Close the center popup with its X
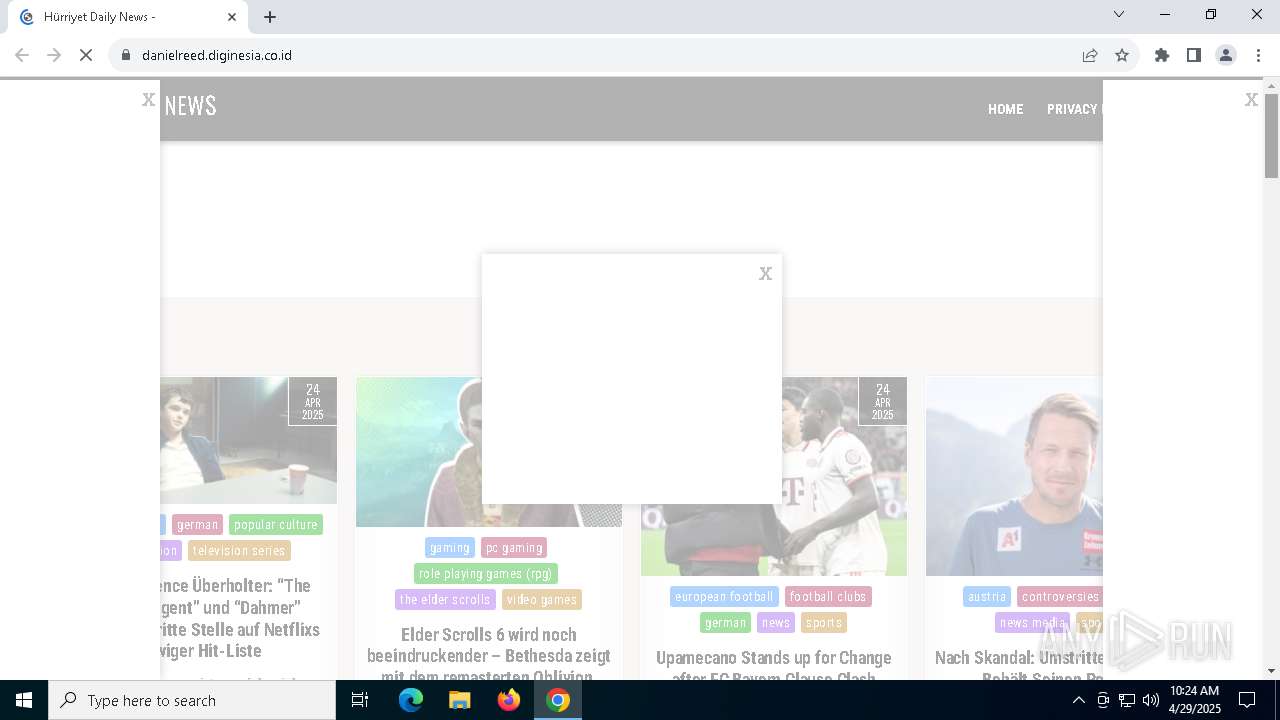1280x720 pixels. [765, 274]
